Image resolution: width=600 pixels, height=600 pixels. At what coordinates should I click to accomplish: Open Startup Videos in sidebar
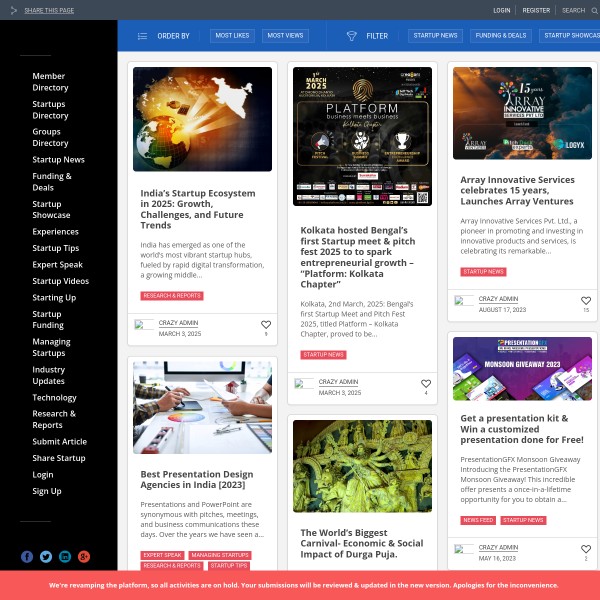(x=60, y=281)
